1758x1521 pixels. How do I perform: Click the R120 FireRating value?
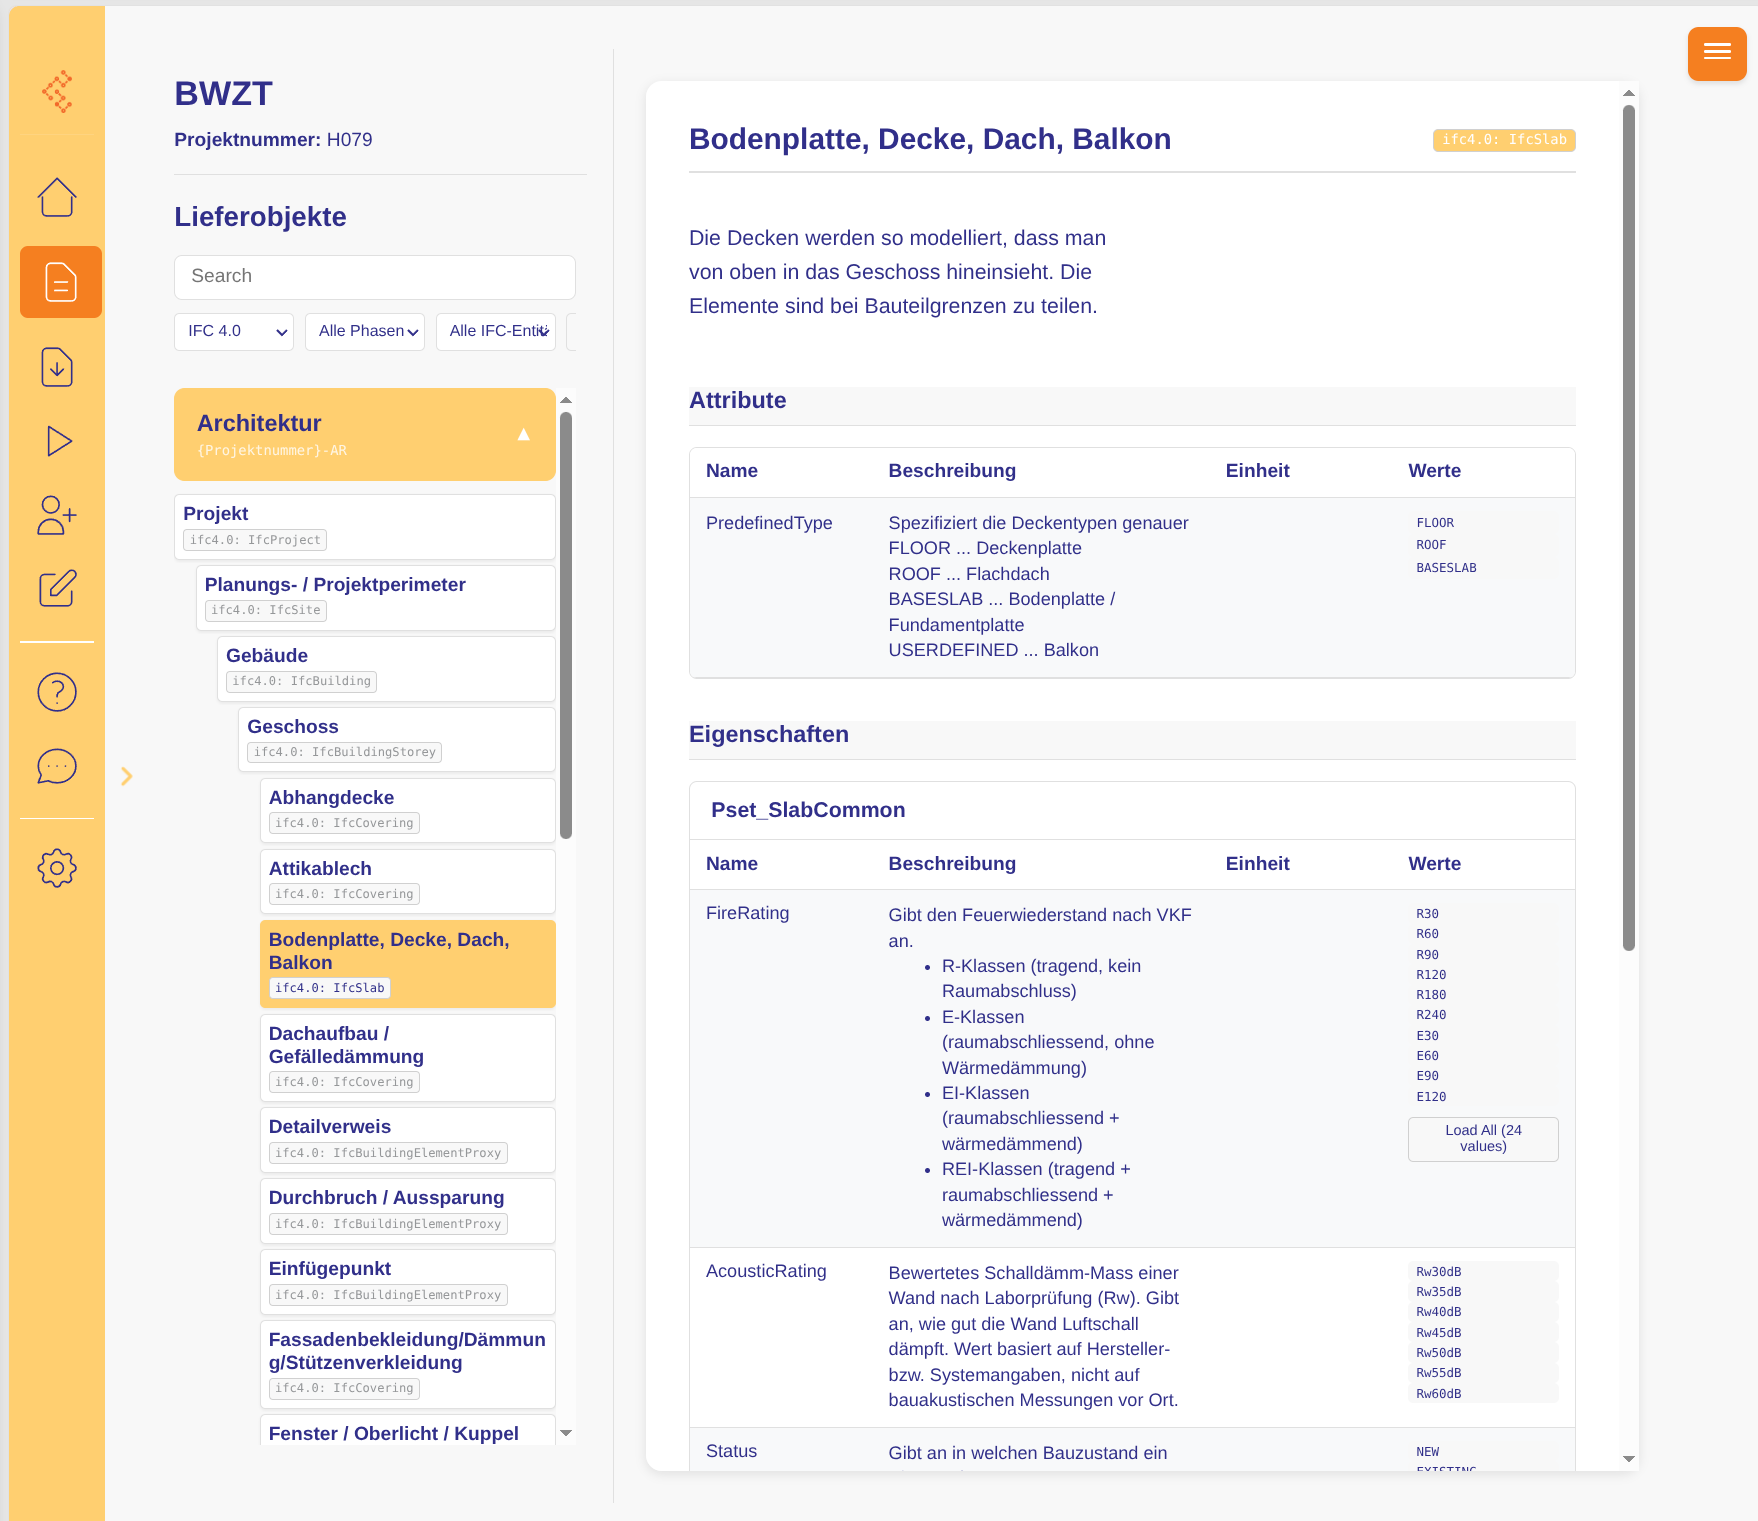pyautogui.click(x=1431, y=975)
